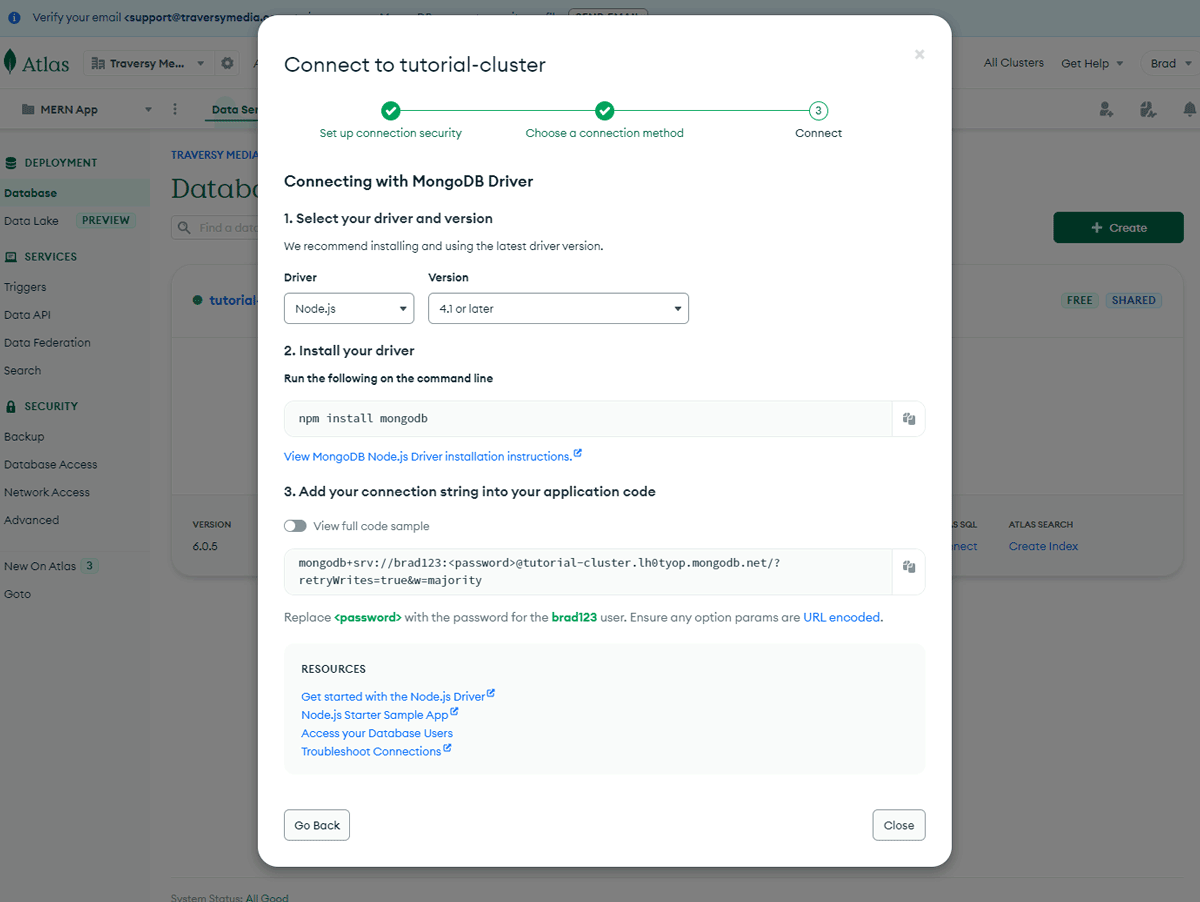This screenshot has height=902, width=1200.
Task: Close the dialog with the X icon
Action: 919,55
